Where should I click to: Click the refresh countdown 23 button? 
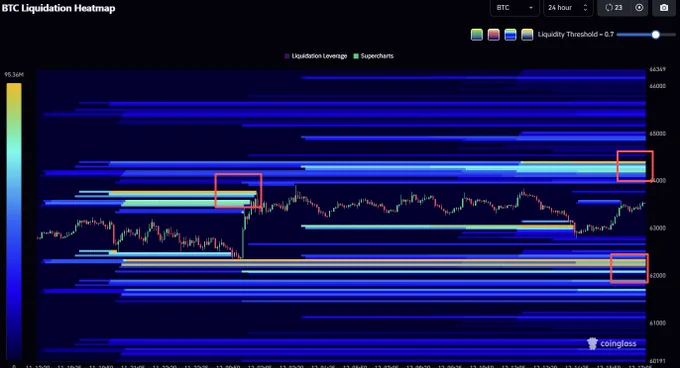(613, 8)
